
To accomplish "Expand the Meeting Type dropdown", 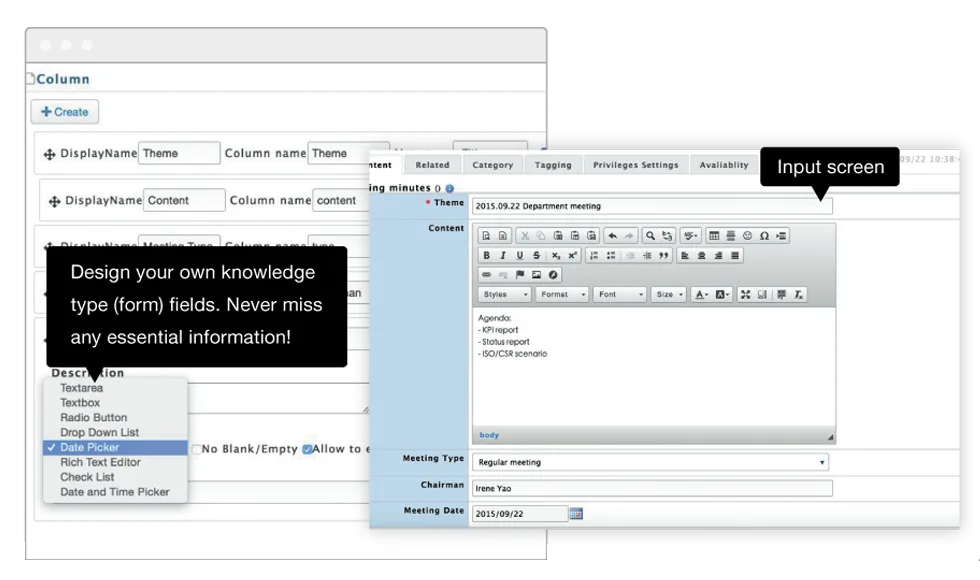I will (x=651, y=462).
